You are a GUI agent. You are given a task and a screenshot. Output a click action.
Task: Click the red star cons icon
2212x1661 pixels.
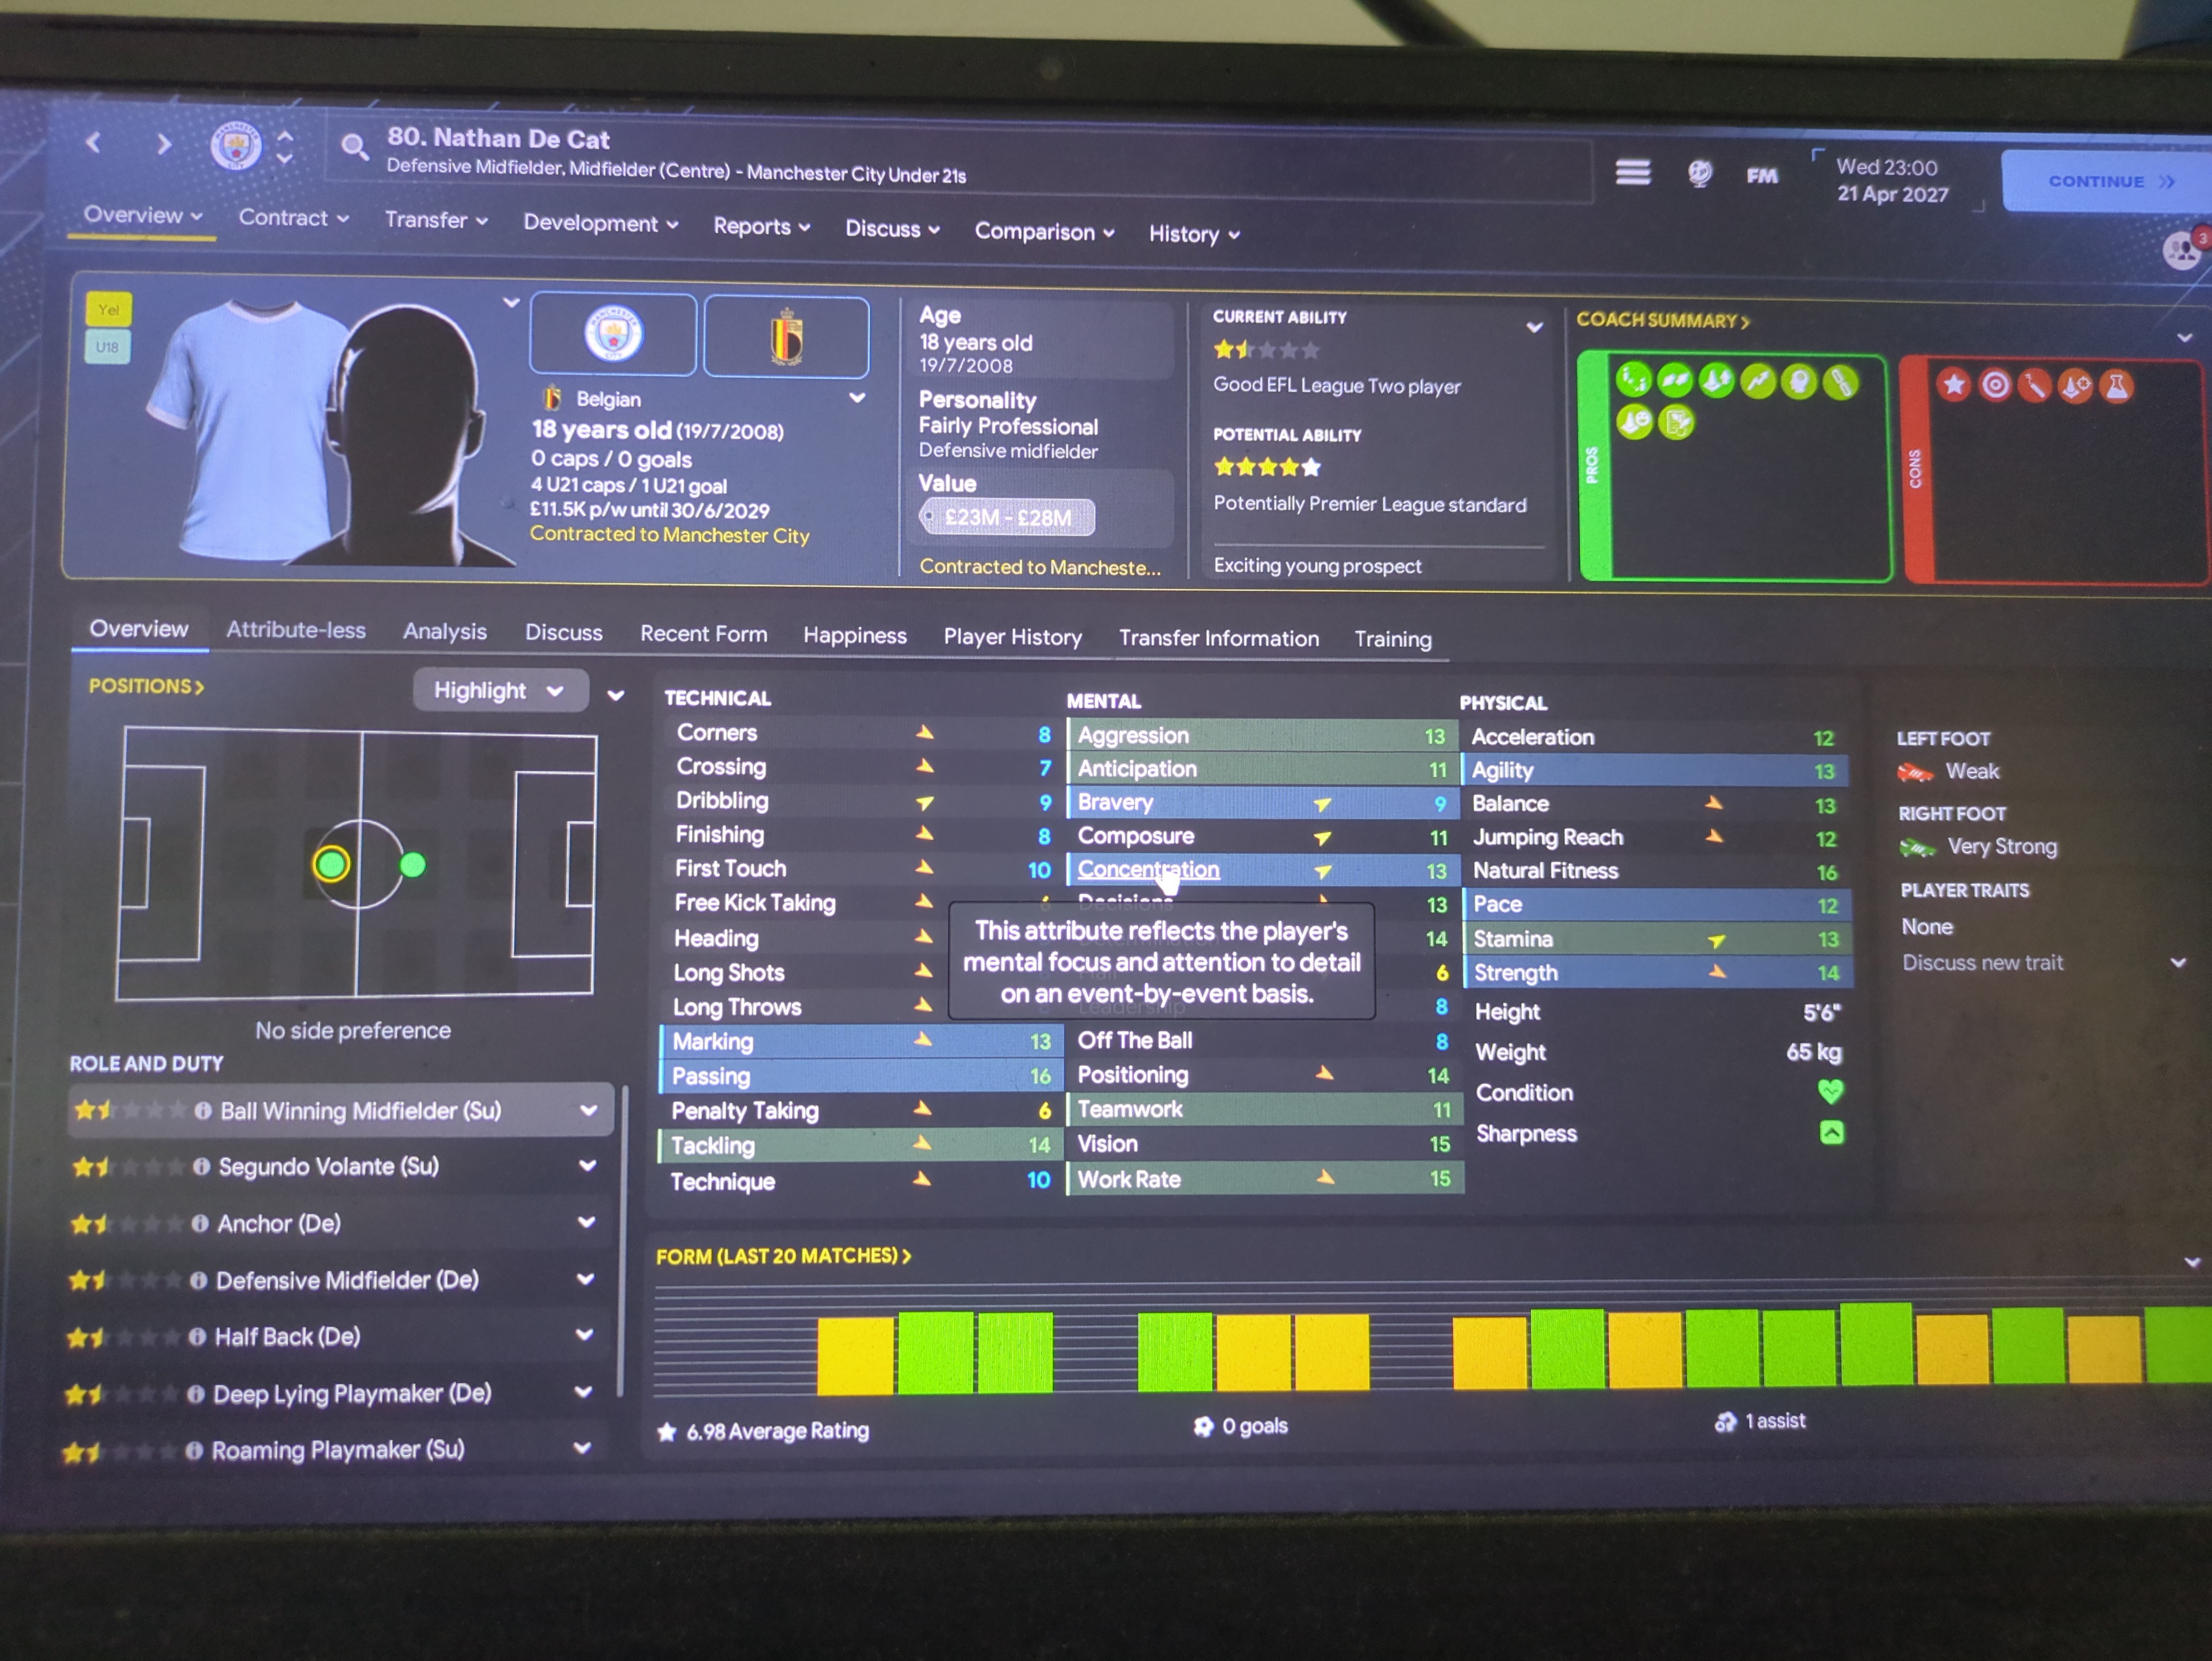click(x=1953, y=385)
